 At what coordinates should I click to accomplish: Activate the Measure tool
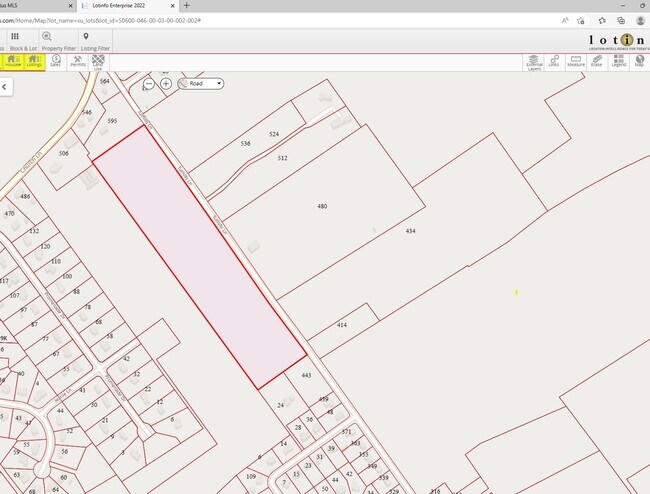coord(576,61)
